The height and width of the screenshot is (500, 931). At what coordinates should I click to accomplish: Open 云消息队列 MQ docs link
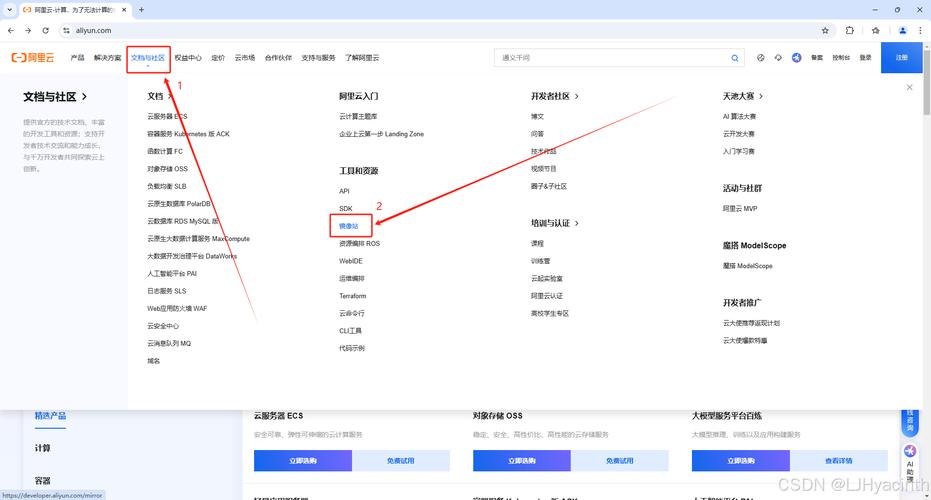coord(169,343)
